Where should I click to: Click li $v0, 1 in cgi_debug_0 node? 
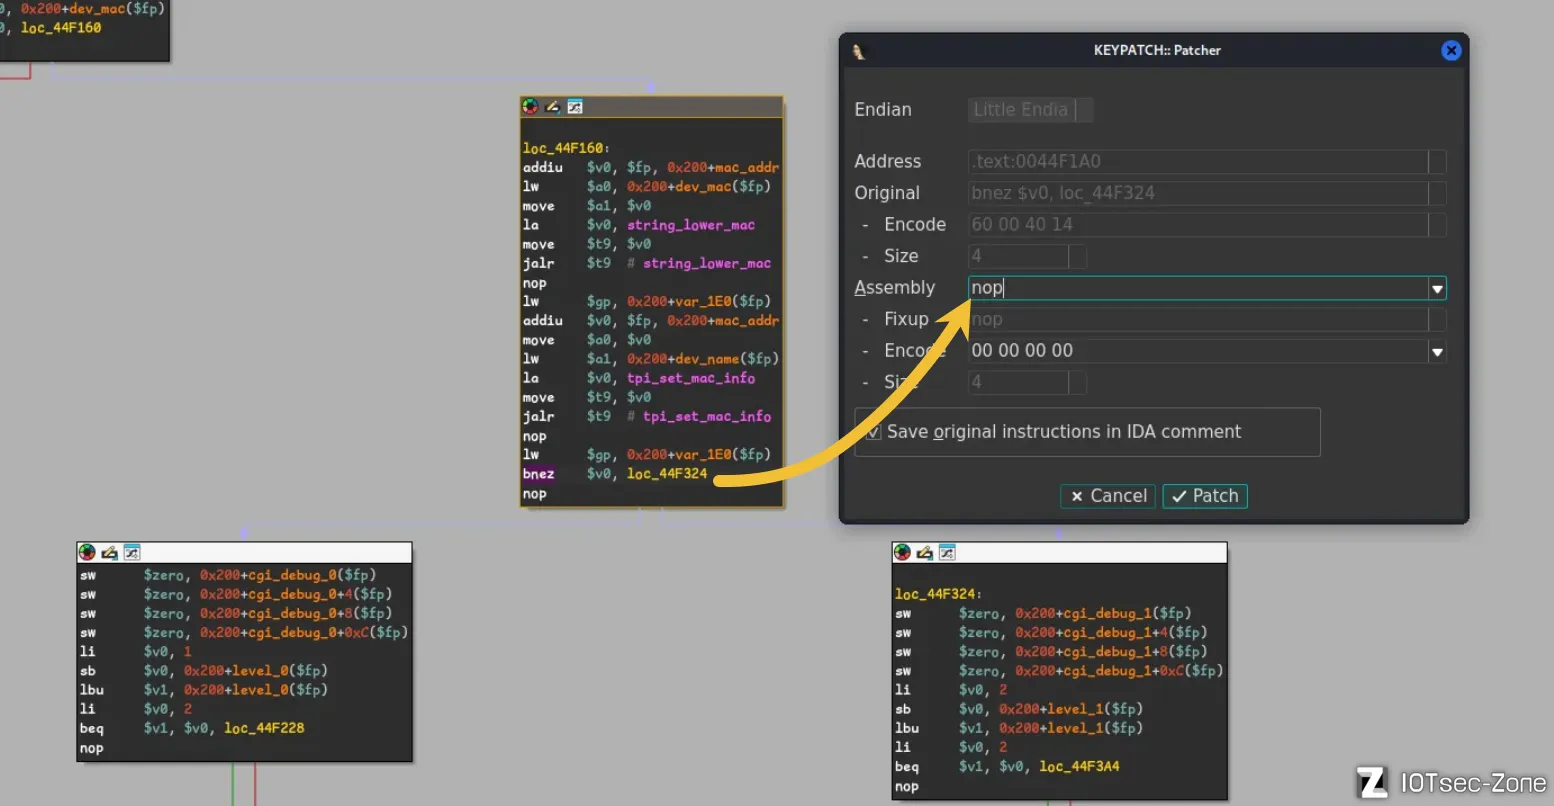136,652
